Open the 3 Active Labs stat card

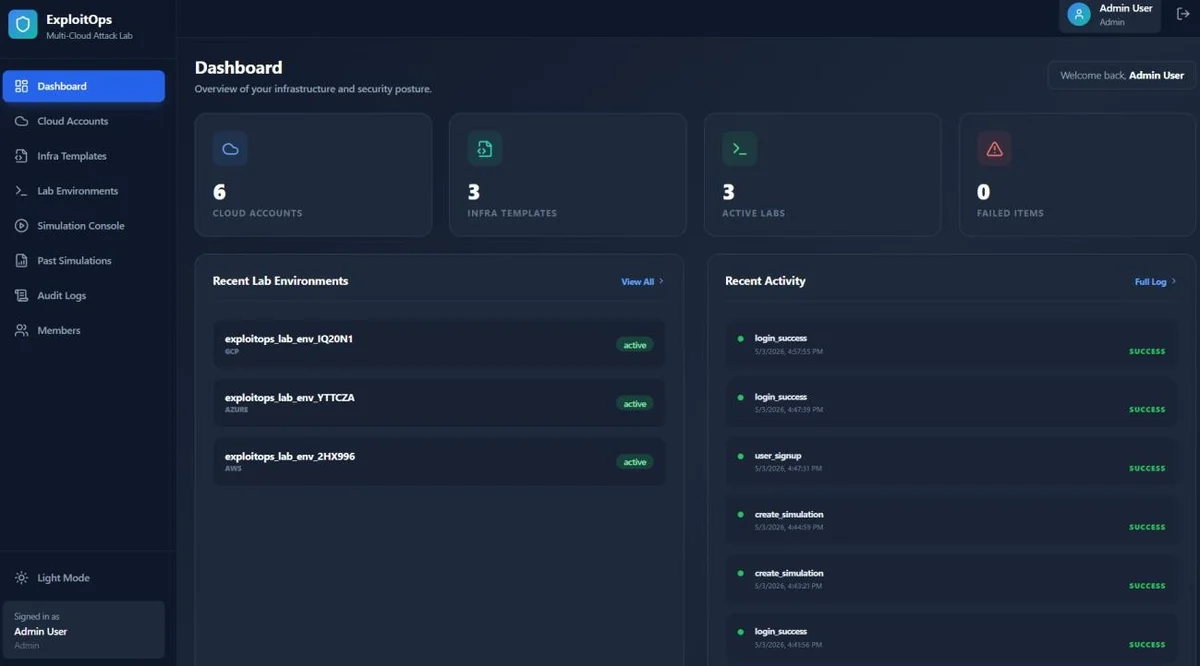pyautogui.click(x=822, y=175)
